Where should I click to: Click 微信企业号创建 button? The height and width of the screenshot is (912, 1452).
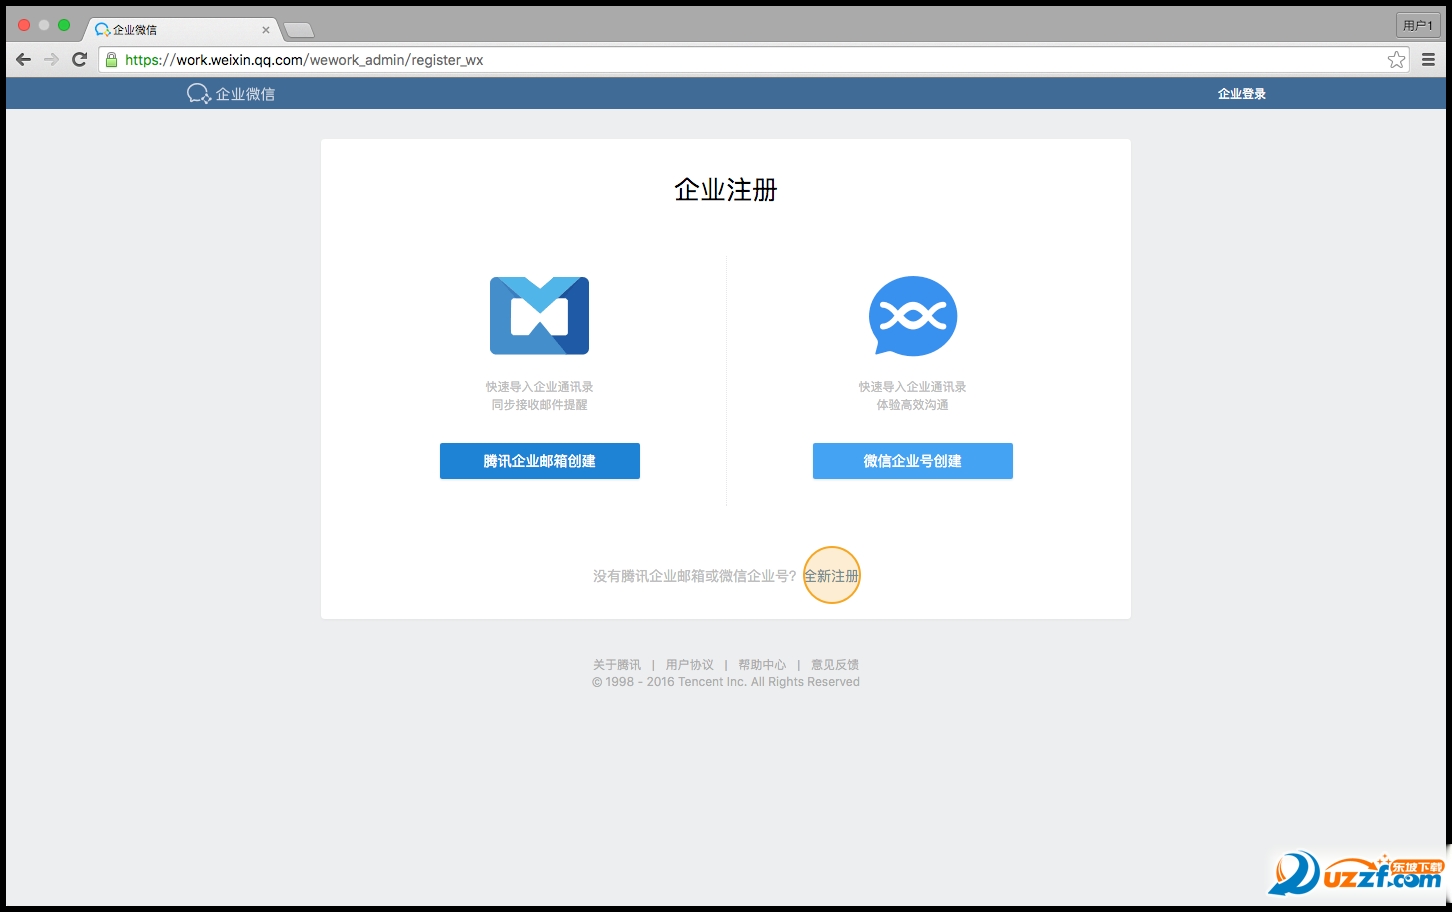pos(913,461)
